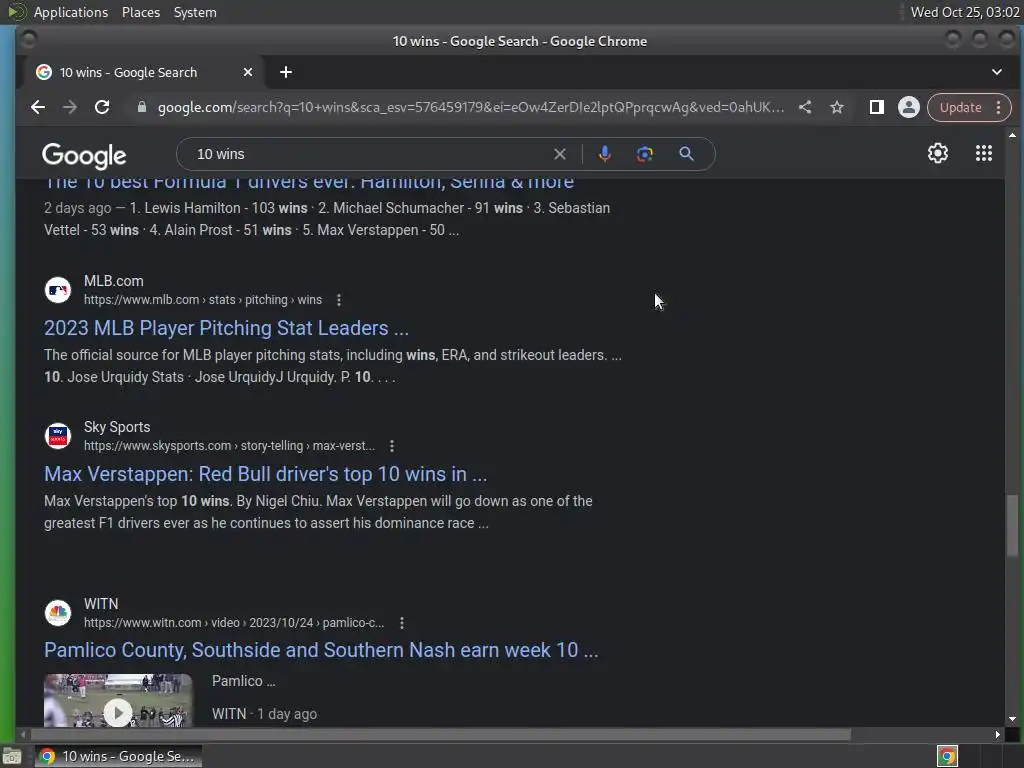Click the scroll up arrow

click(1012, 135)
